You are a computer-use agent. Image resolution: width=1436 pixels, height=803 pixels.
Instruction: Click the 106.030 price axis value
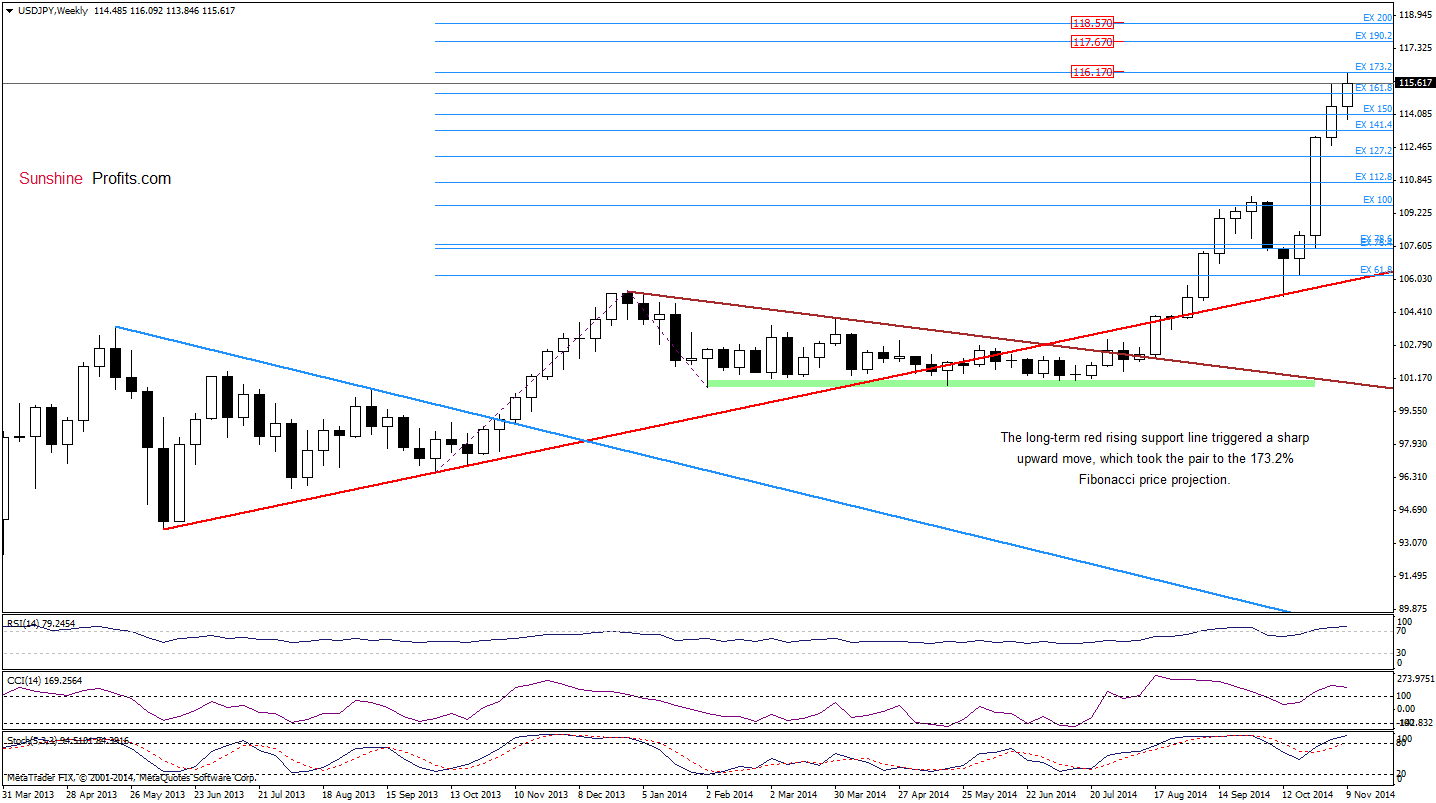(1416, 279)
